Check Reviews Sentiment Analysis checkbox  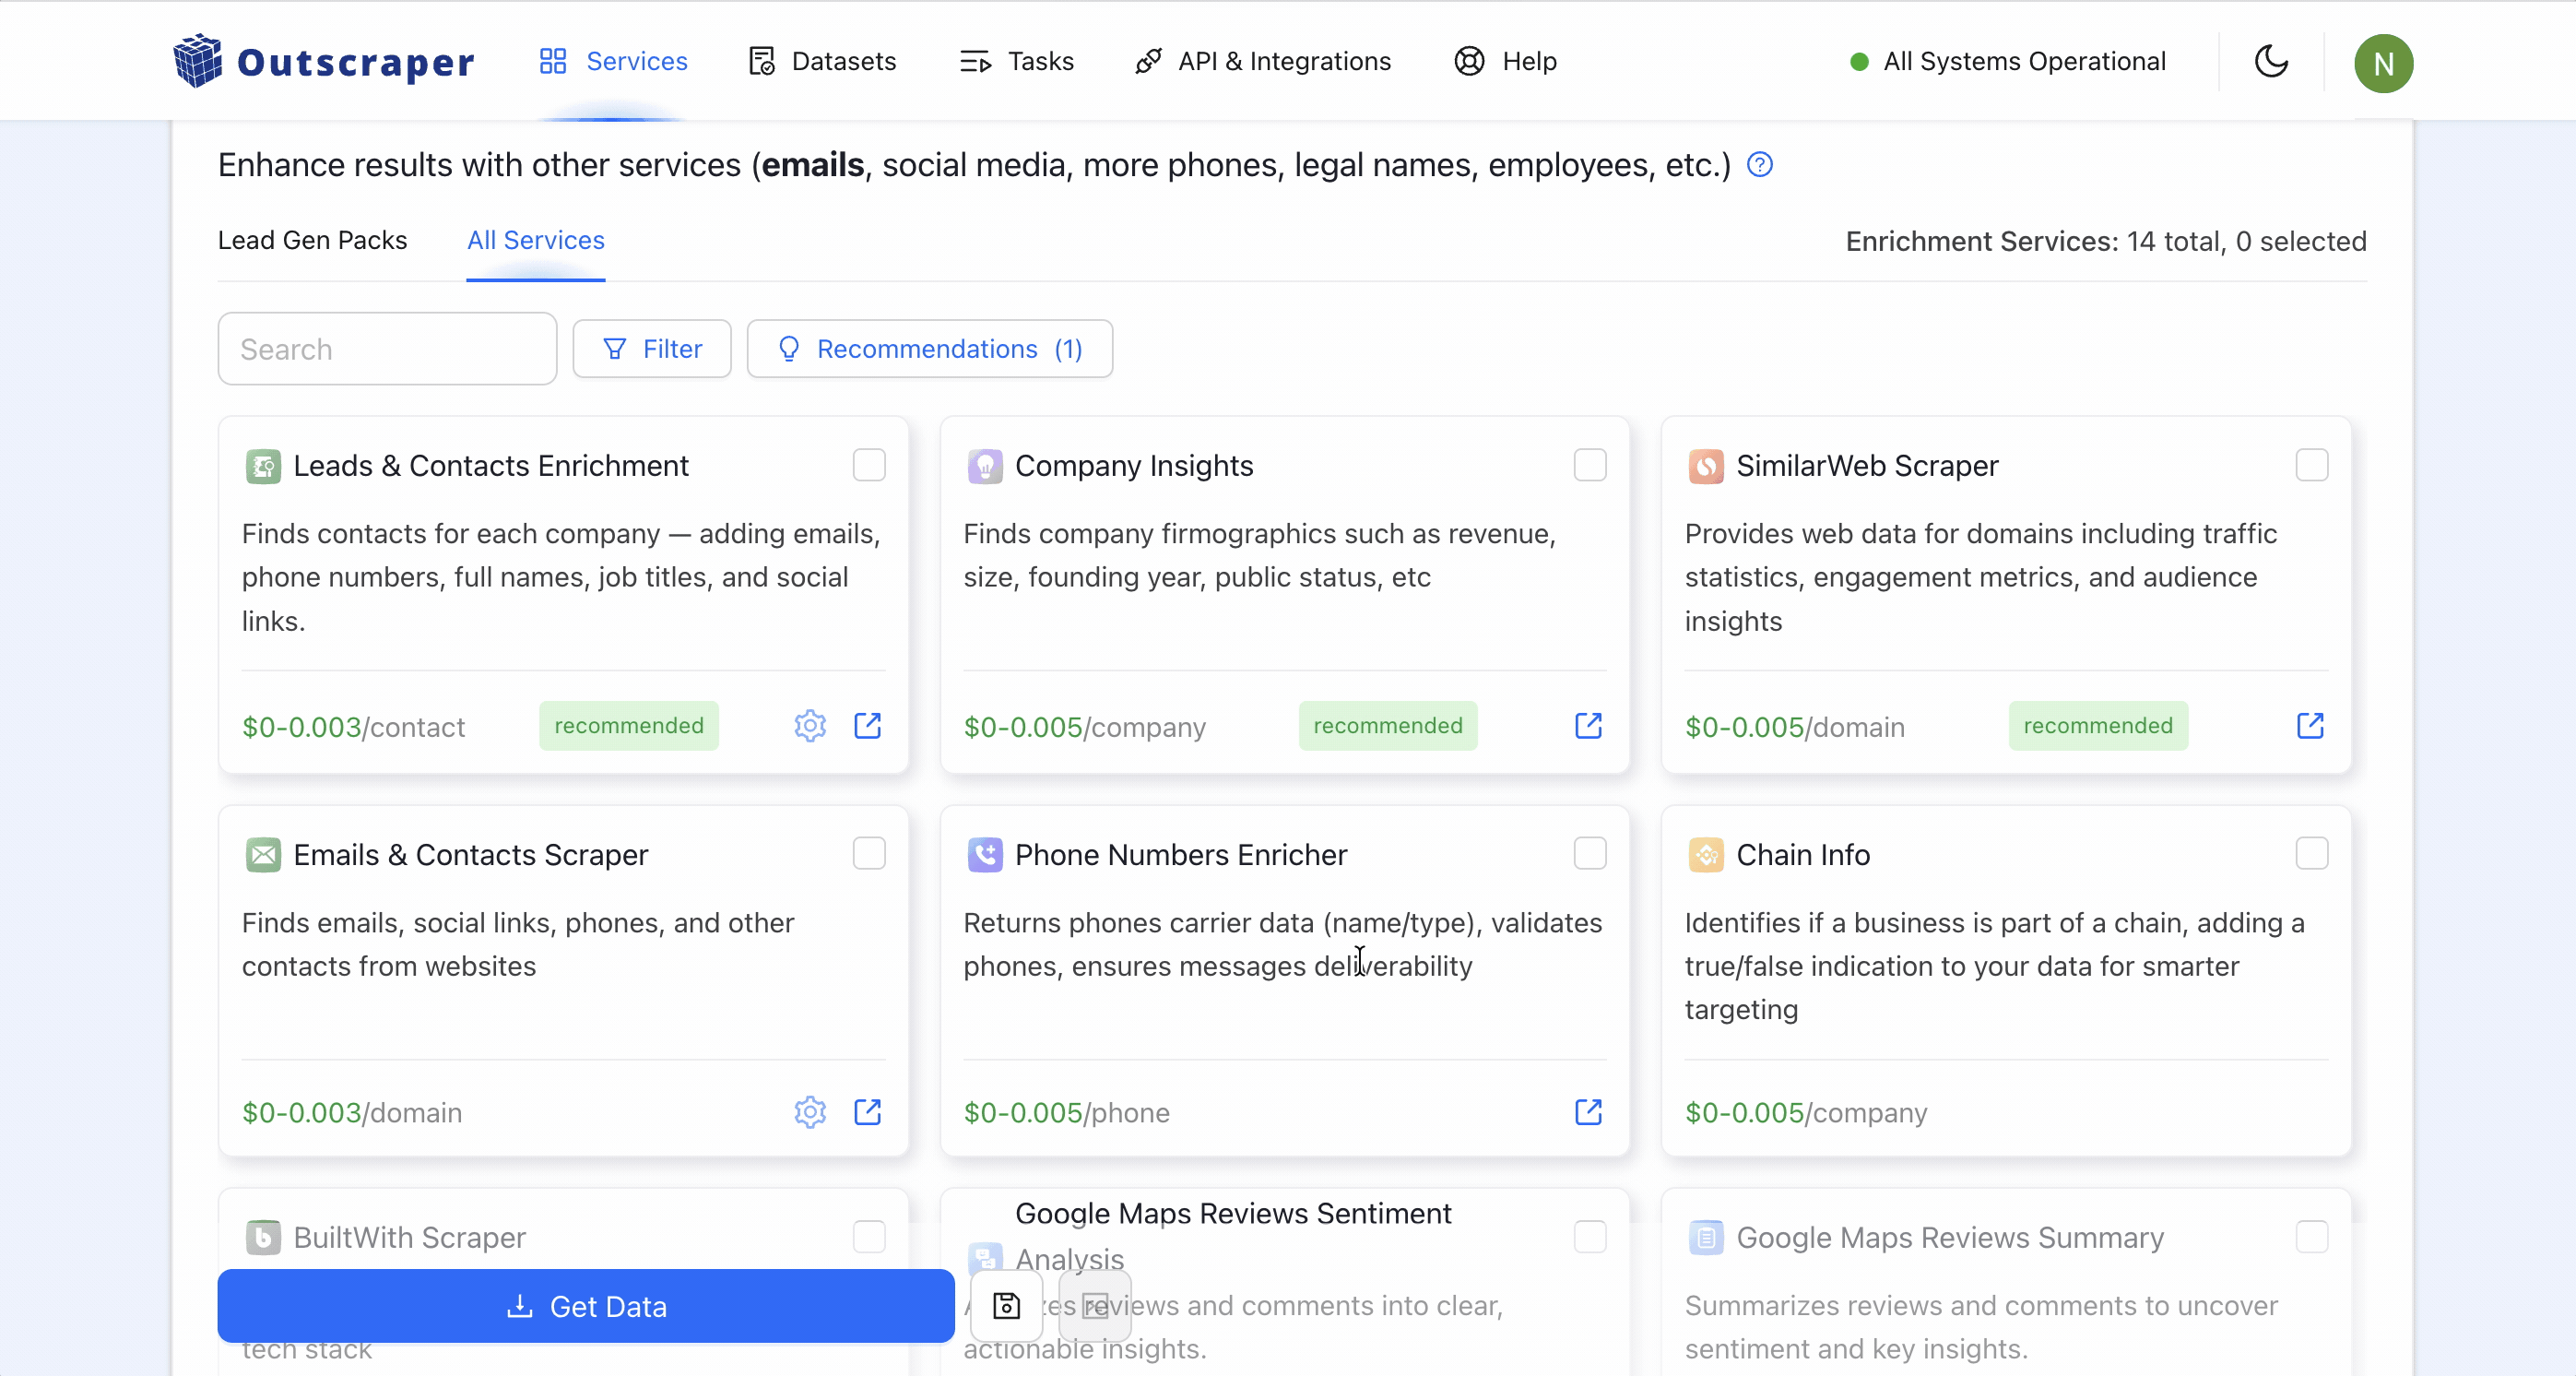pos(1589,1237)
